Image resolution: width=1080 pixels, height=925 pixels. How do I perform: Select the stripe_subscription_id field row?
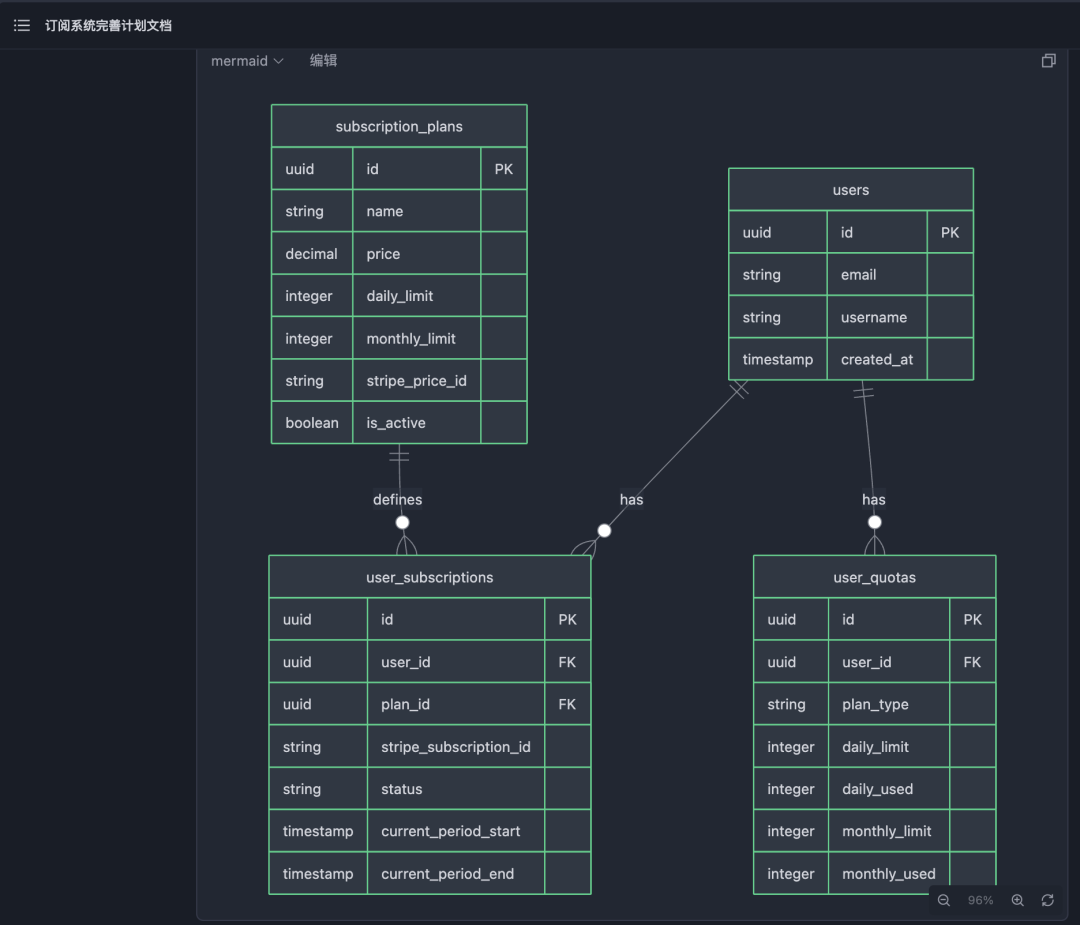[x=455, y=747]
